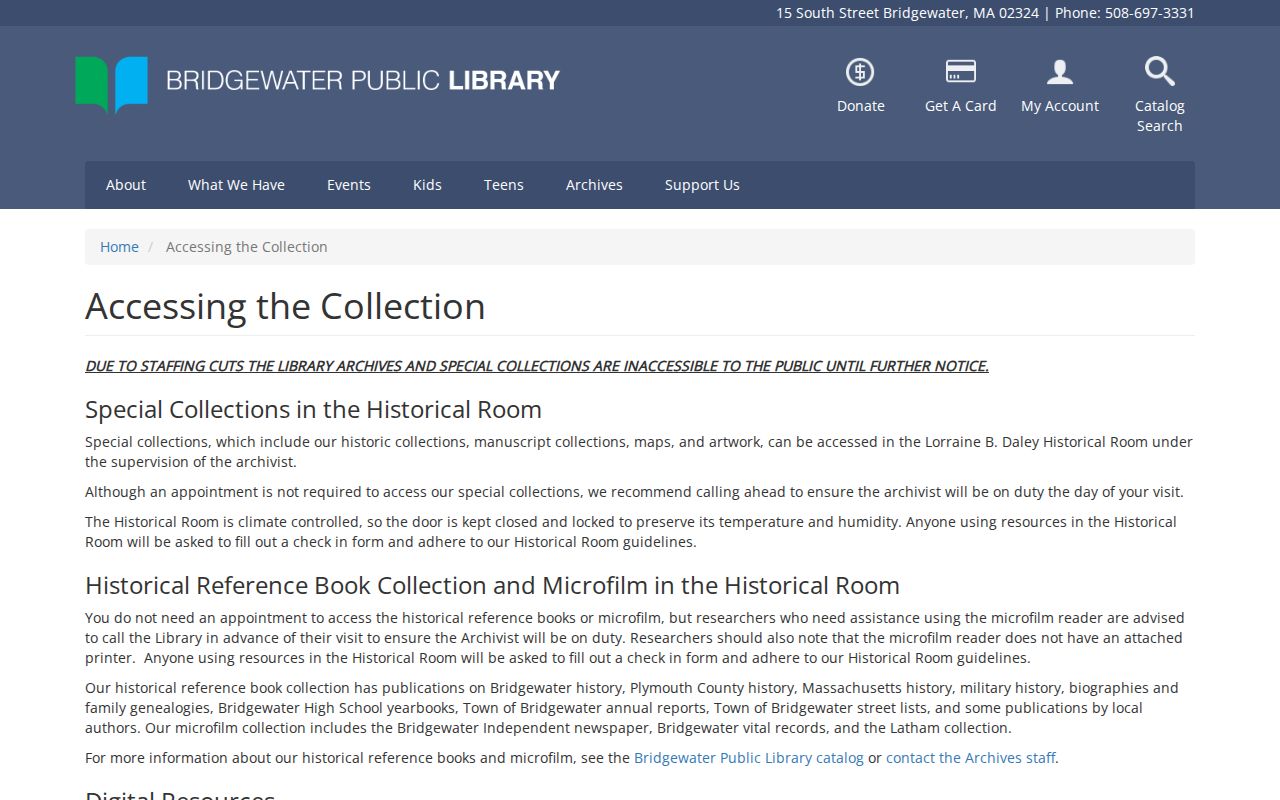Go to the Kids section
The height and width of the screenshot is (800, 1280).
click(x=427, y=185)
